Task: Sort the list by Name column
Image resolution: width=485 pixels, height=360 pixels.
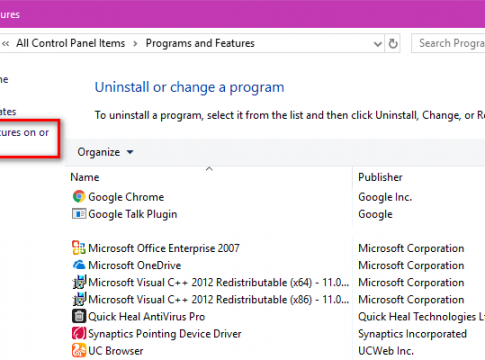Action: (85, 177)
